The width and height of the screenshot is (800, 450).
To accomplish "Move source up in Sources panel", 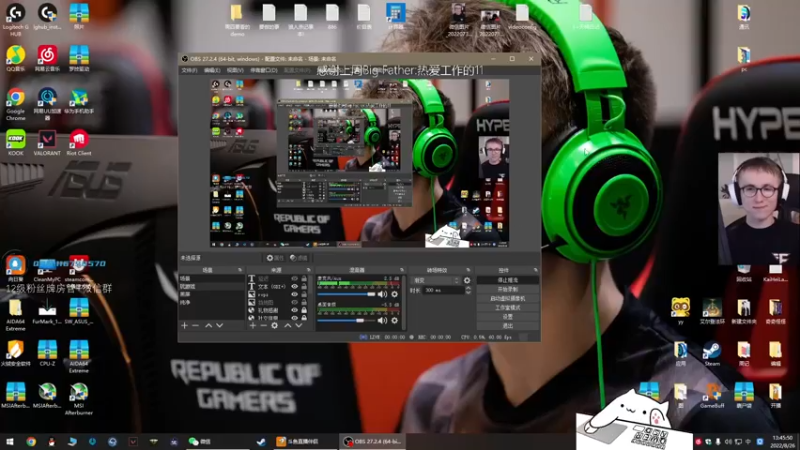I will pos(288,326).
